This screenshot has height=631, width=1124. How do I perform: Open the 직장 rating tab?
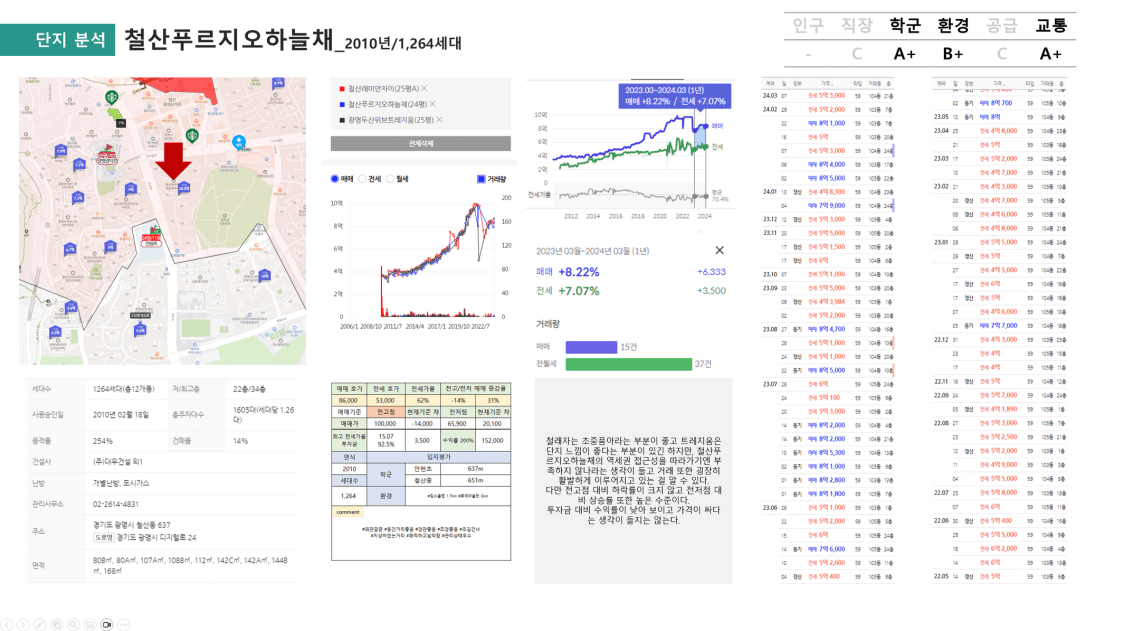pos(857,26)
